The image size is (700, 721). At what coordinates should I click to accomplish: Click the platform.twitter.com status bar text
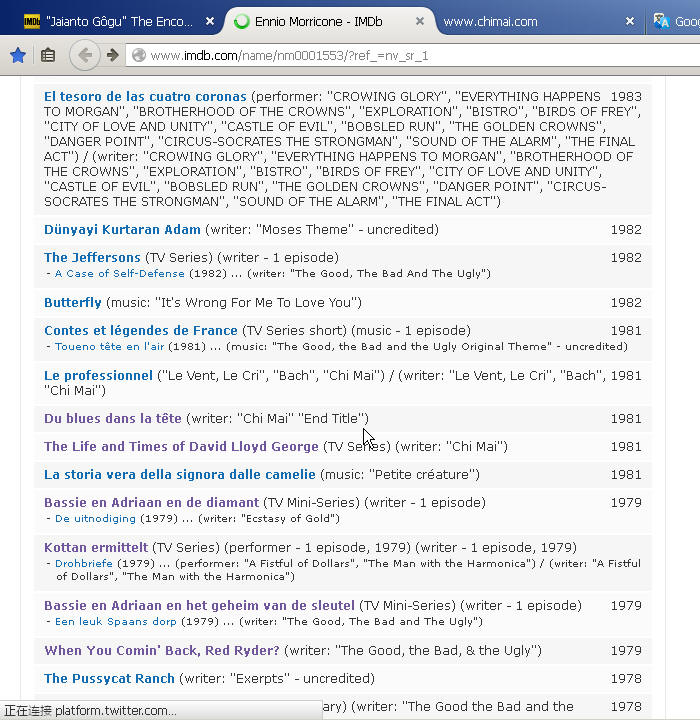click(116, 711)
